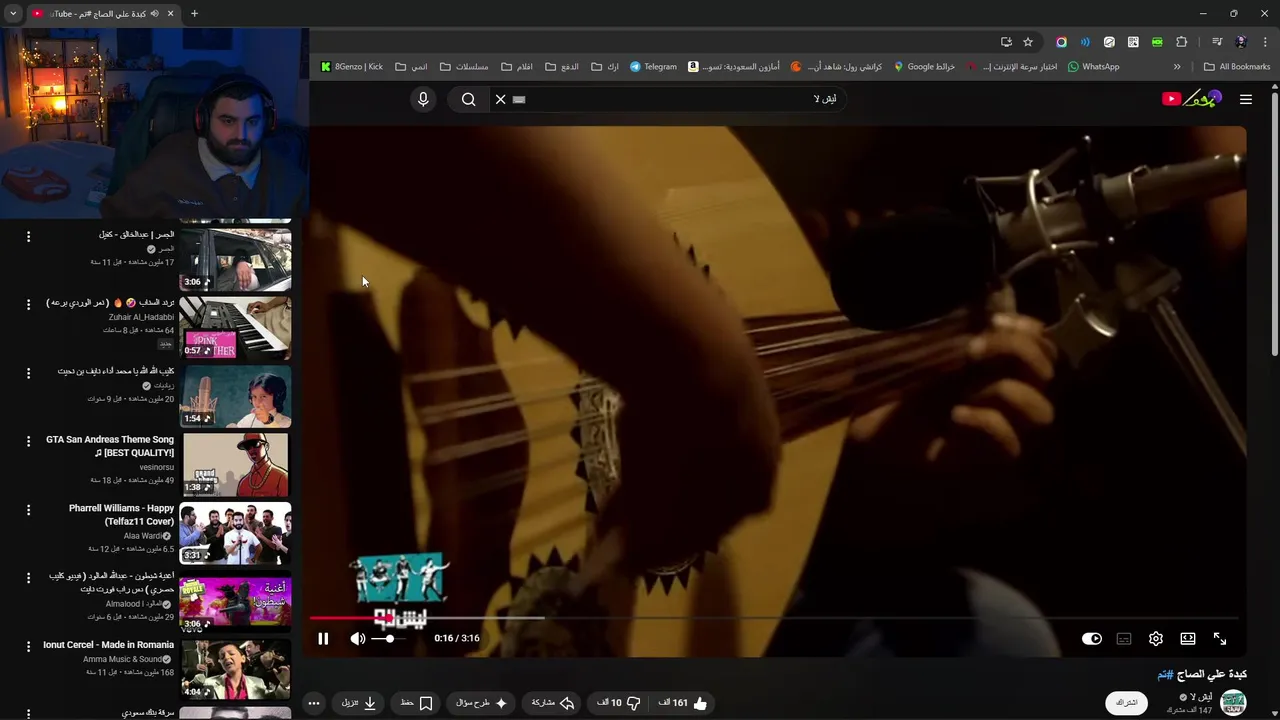Open the YouTube hamburger guide menu
Image resolution: width=1280 pixels, height=720 pixels.
tap(1245, 99)
